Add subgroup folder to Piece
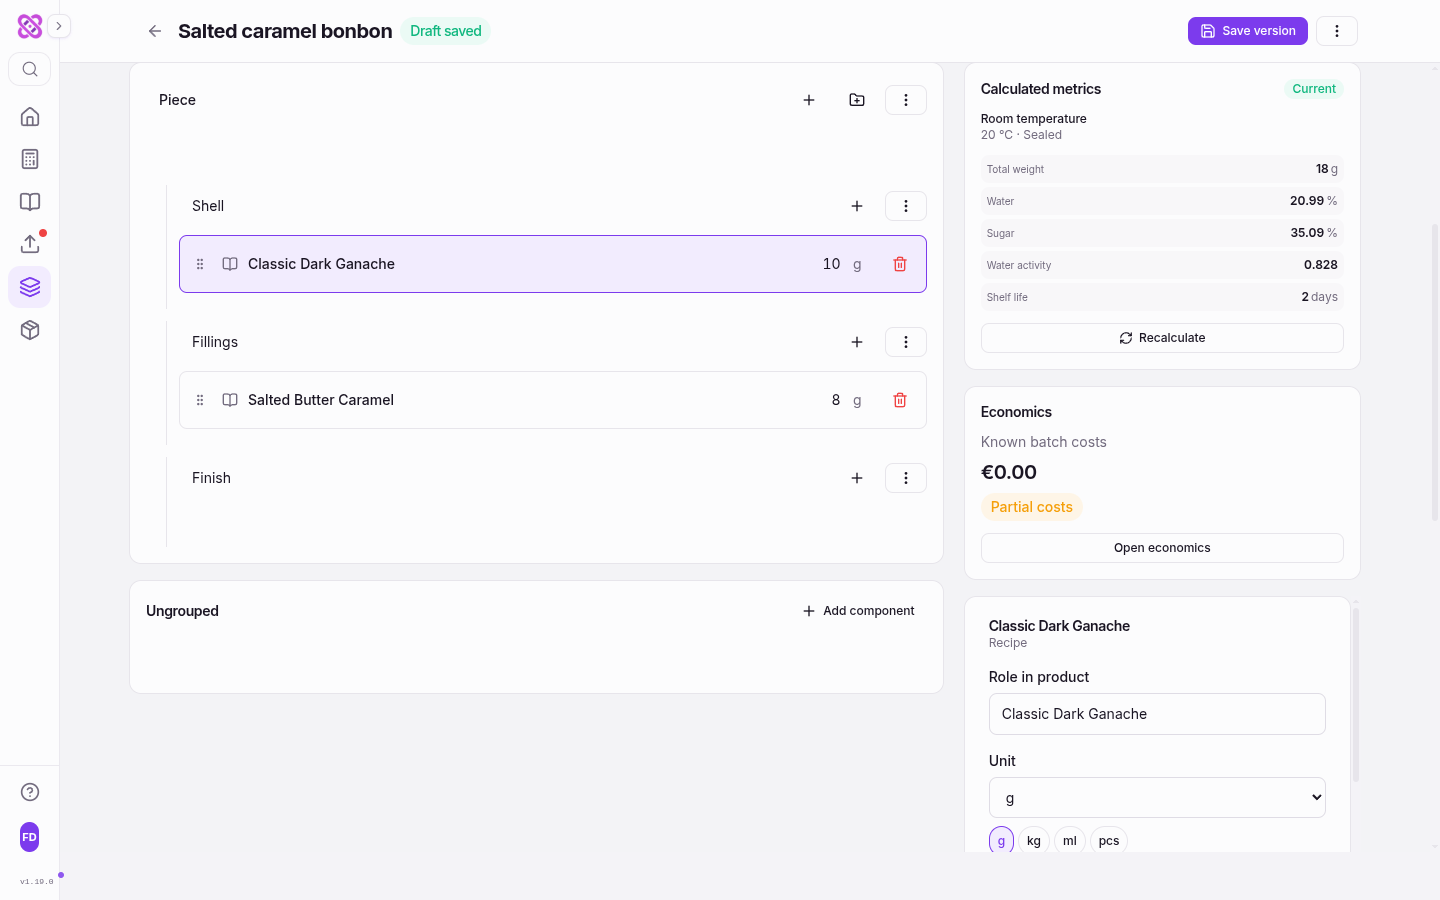 857,100
